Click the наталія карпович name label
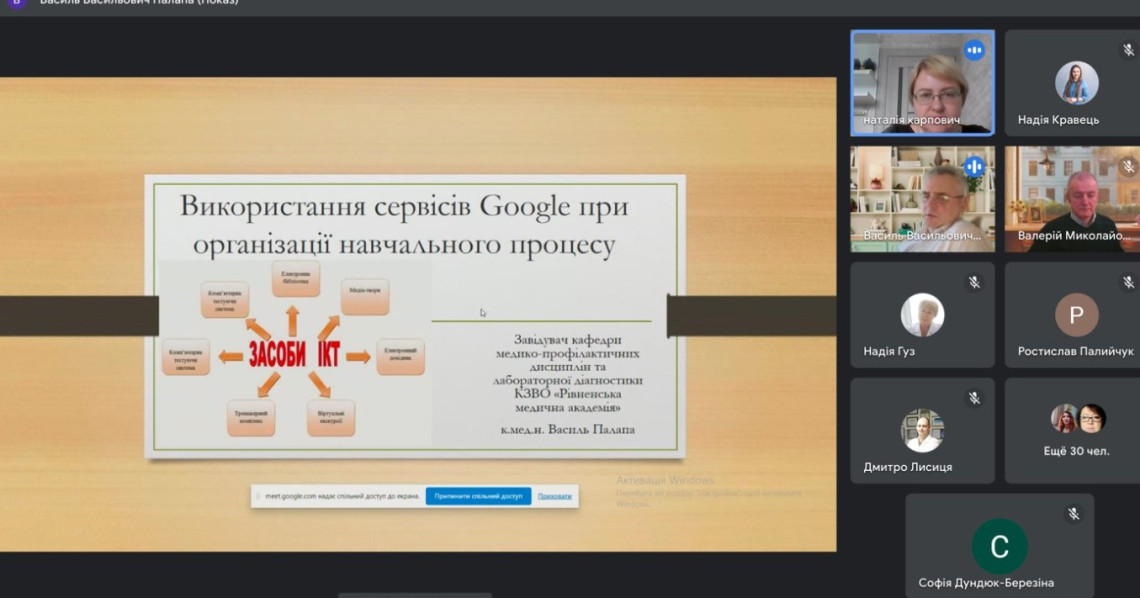Screen dimensions: 1140x598 coord(912,120)
